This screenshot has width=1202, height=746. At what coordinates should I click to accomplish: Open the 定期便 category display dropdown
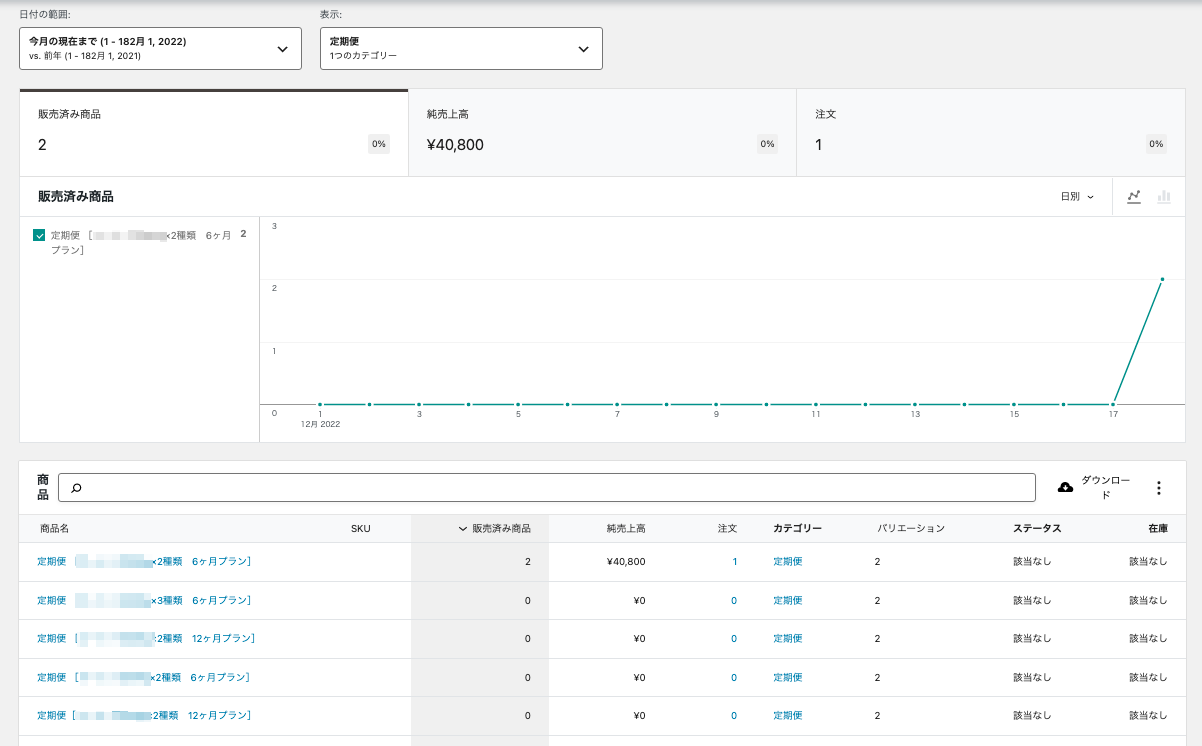[x=461, y=49]
